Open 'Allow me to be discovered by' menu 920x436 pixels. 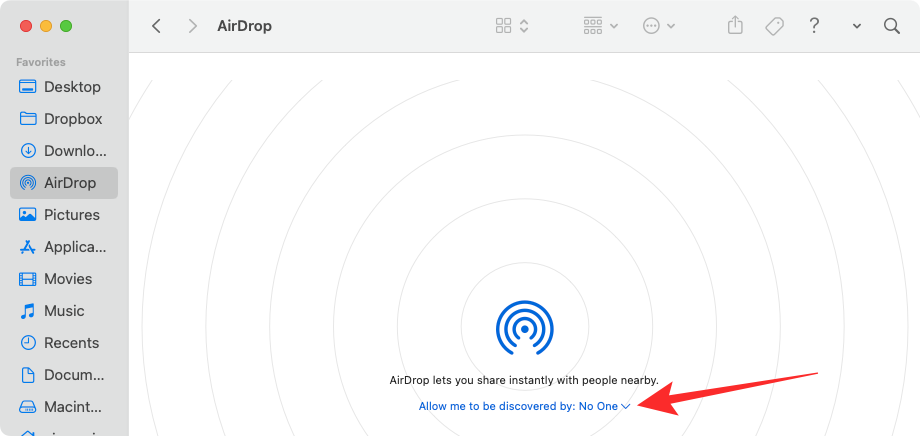(525, 406)
